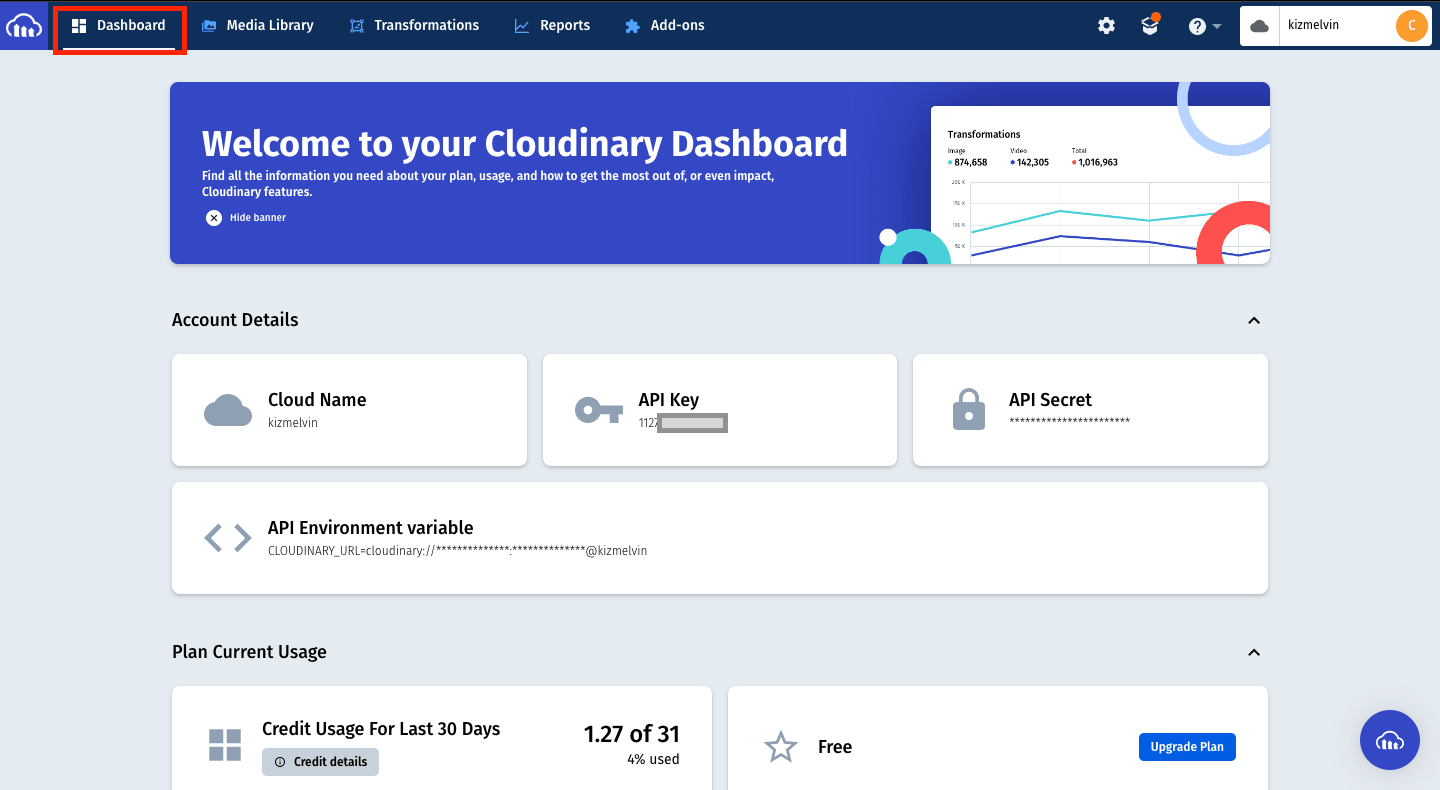Open the Dashboard tab

coord(119,26)
